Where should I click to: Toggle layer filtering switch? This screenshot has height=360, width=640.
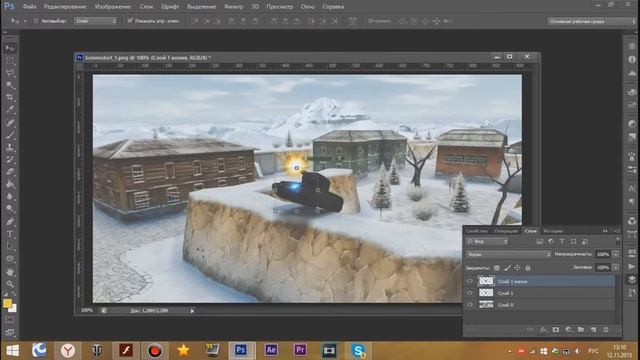[x=618, y=241]
